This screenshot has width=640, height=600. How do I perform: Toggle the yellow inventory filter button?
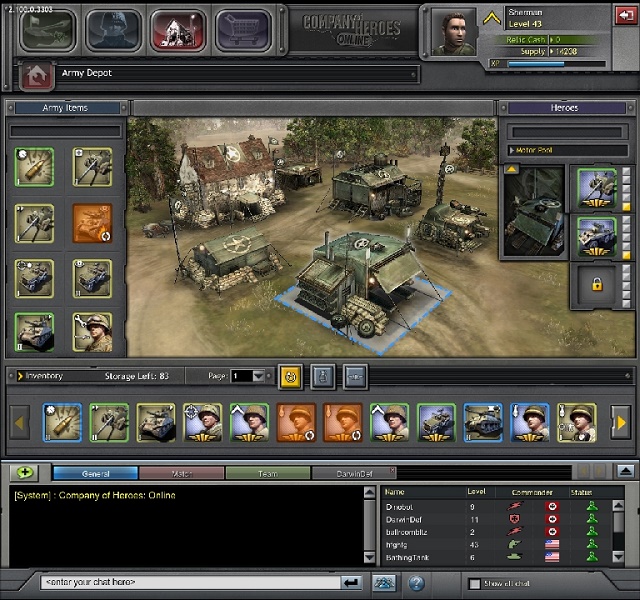(291, 376)
